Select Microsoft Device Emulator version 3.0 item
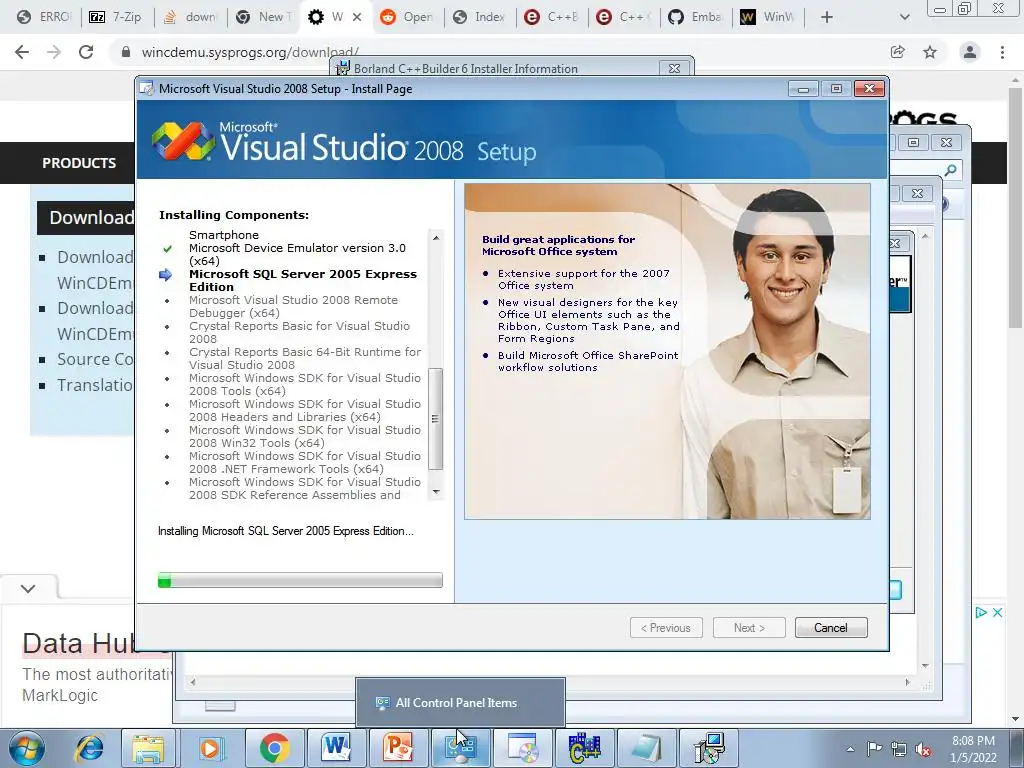The width and height of the screenshot is (1024, 768). [297, 254]
